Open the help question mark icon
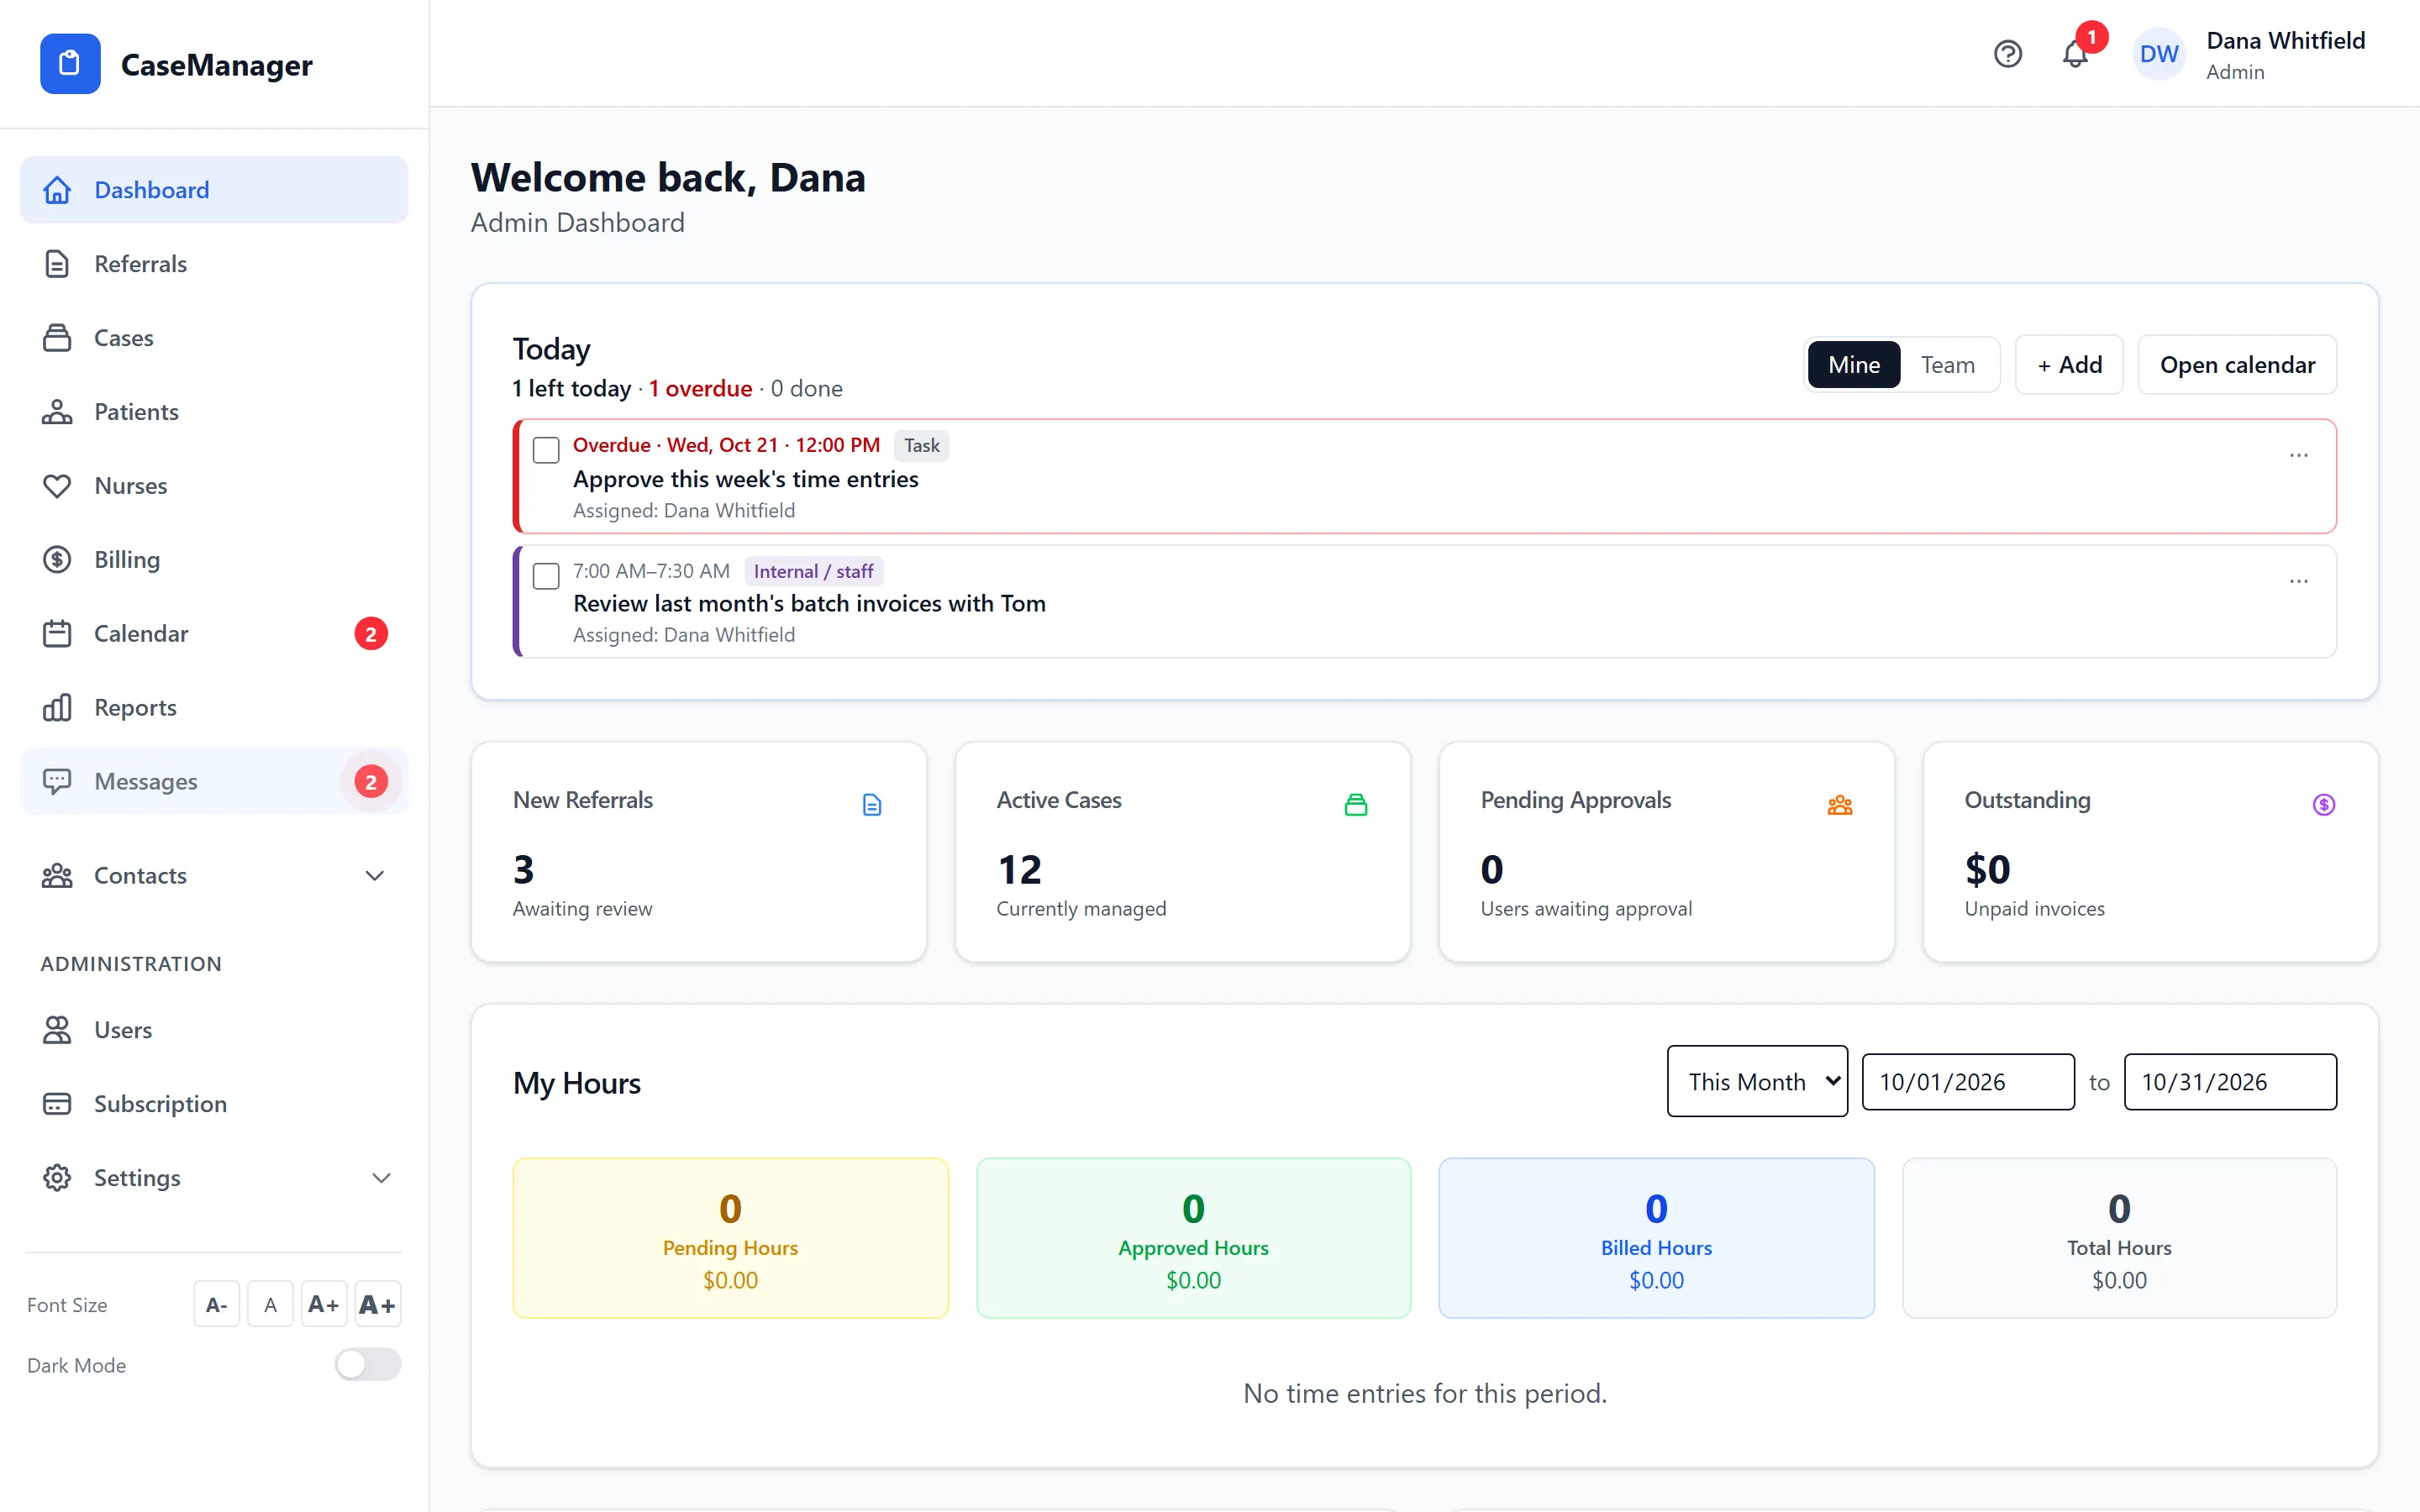 tap(2007, 54)
